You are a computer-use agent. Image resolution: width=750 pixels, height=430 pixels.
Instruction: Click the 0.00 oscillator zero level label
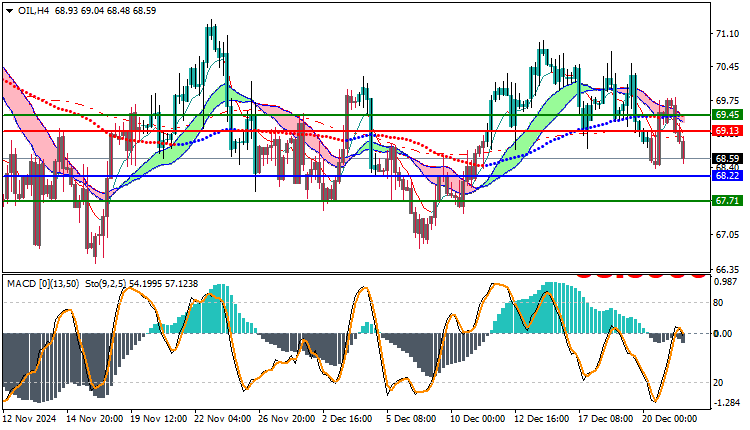pyautogui.click(x=723, y=333)
